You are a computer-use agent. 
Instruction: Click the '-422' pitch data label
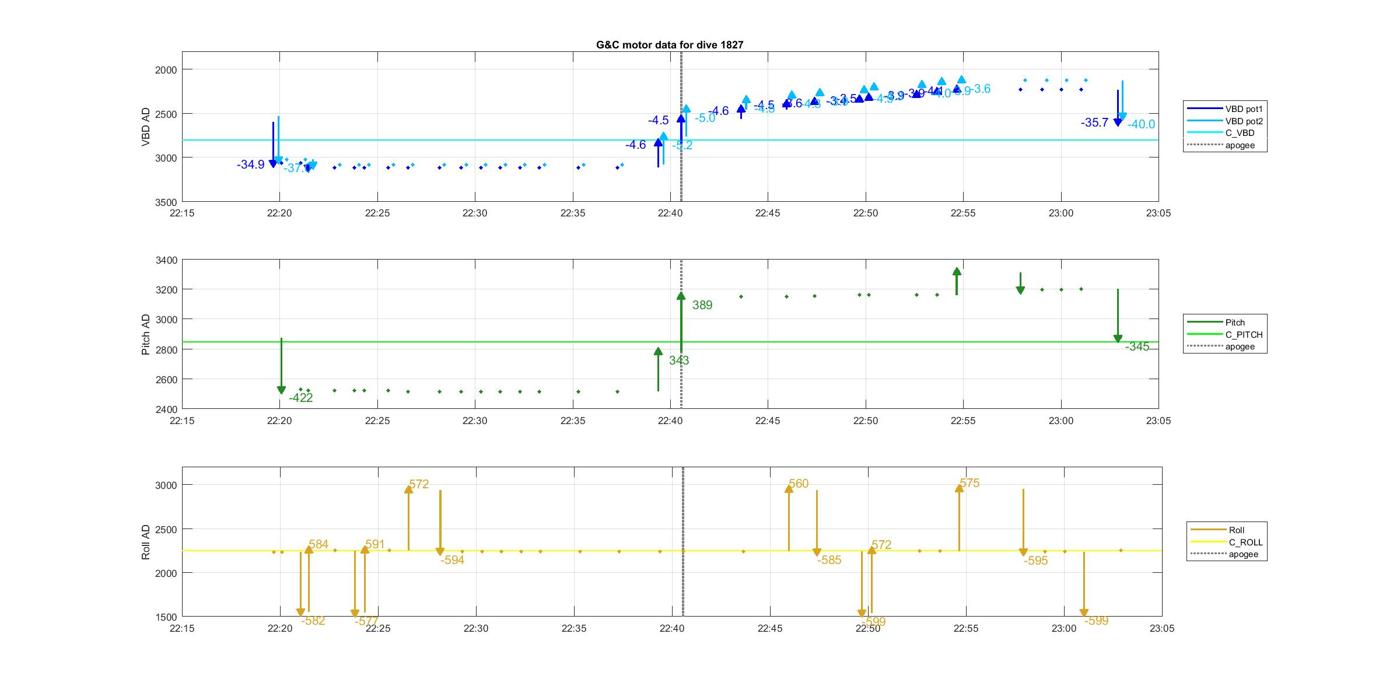coord(301,397)
